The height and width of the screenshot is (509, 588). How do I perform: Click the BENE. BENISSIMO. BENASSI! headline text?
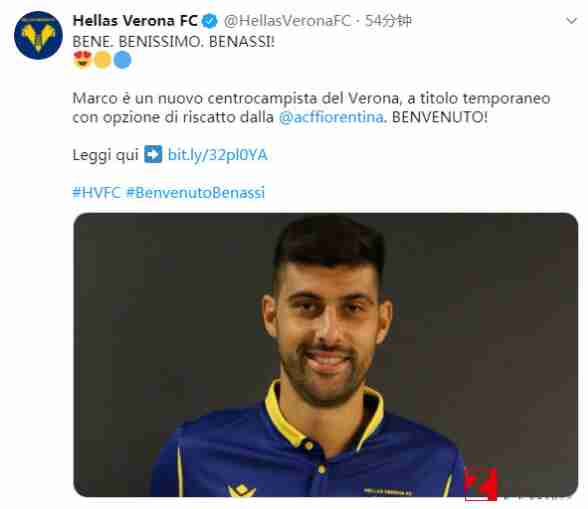click(174, 42)
